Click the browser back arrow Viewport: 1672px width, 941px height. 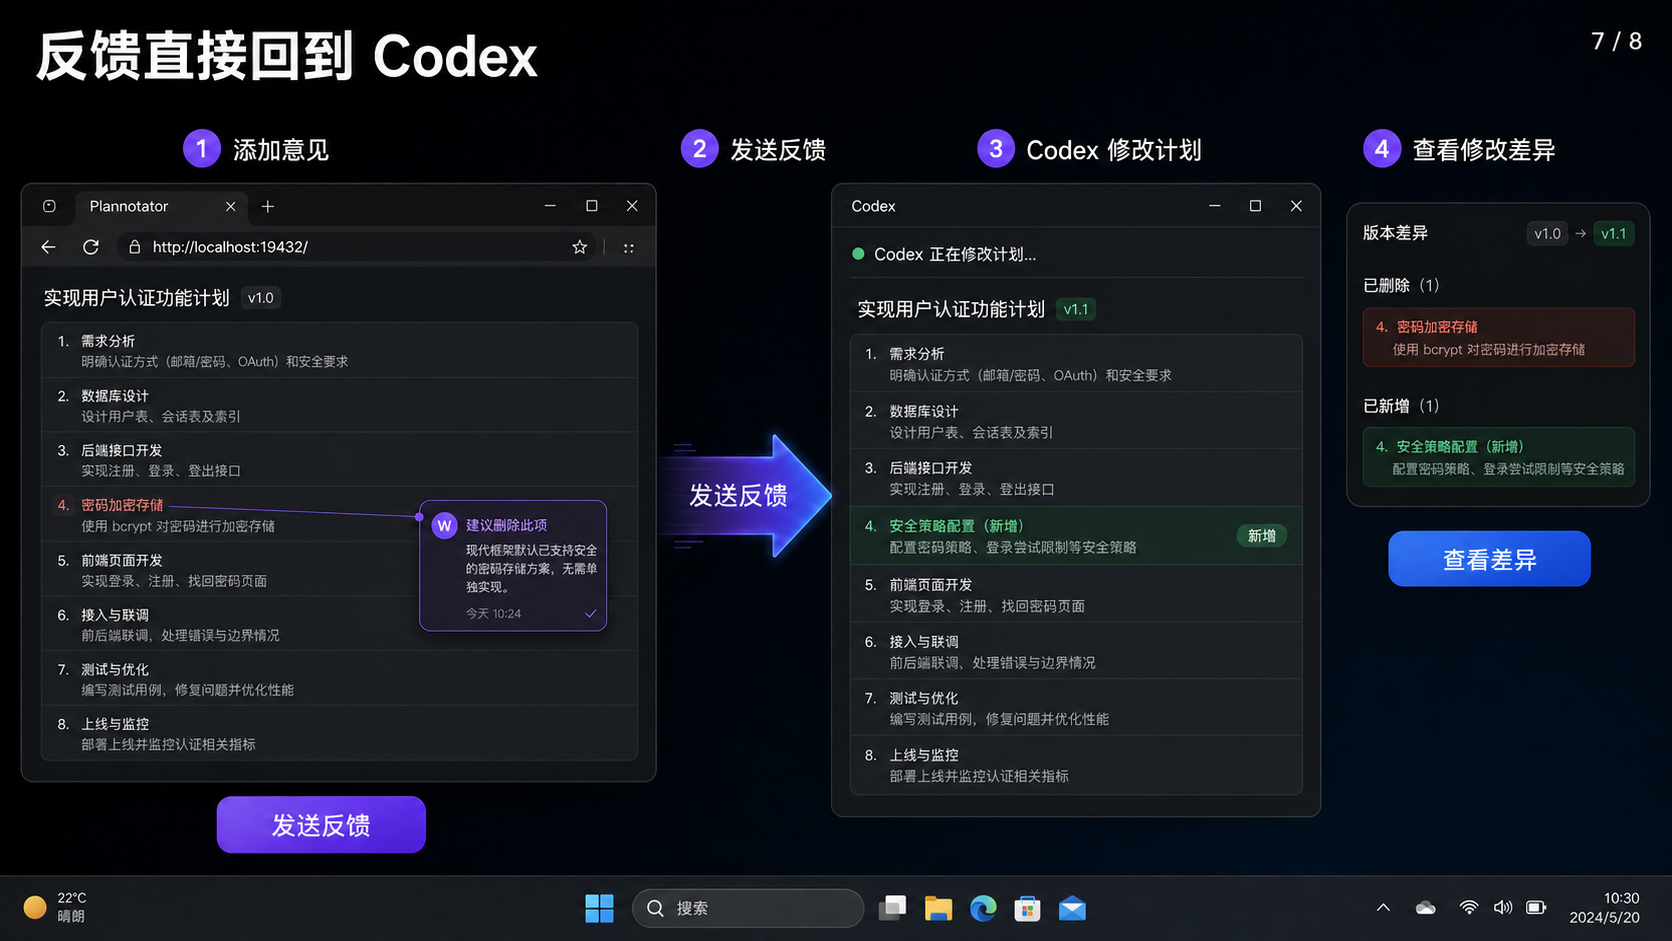[48, 247]
